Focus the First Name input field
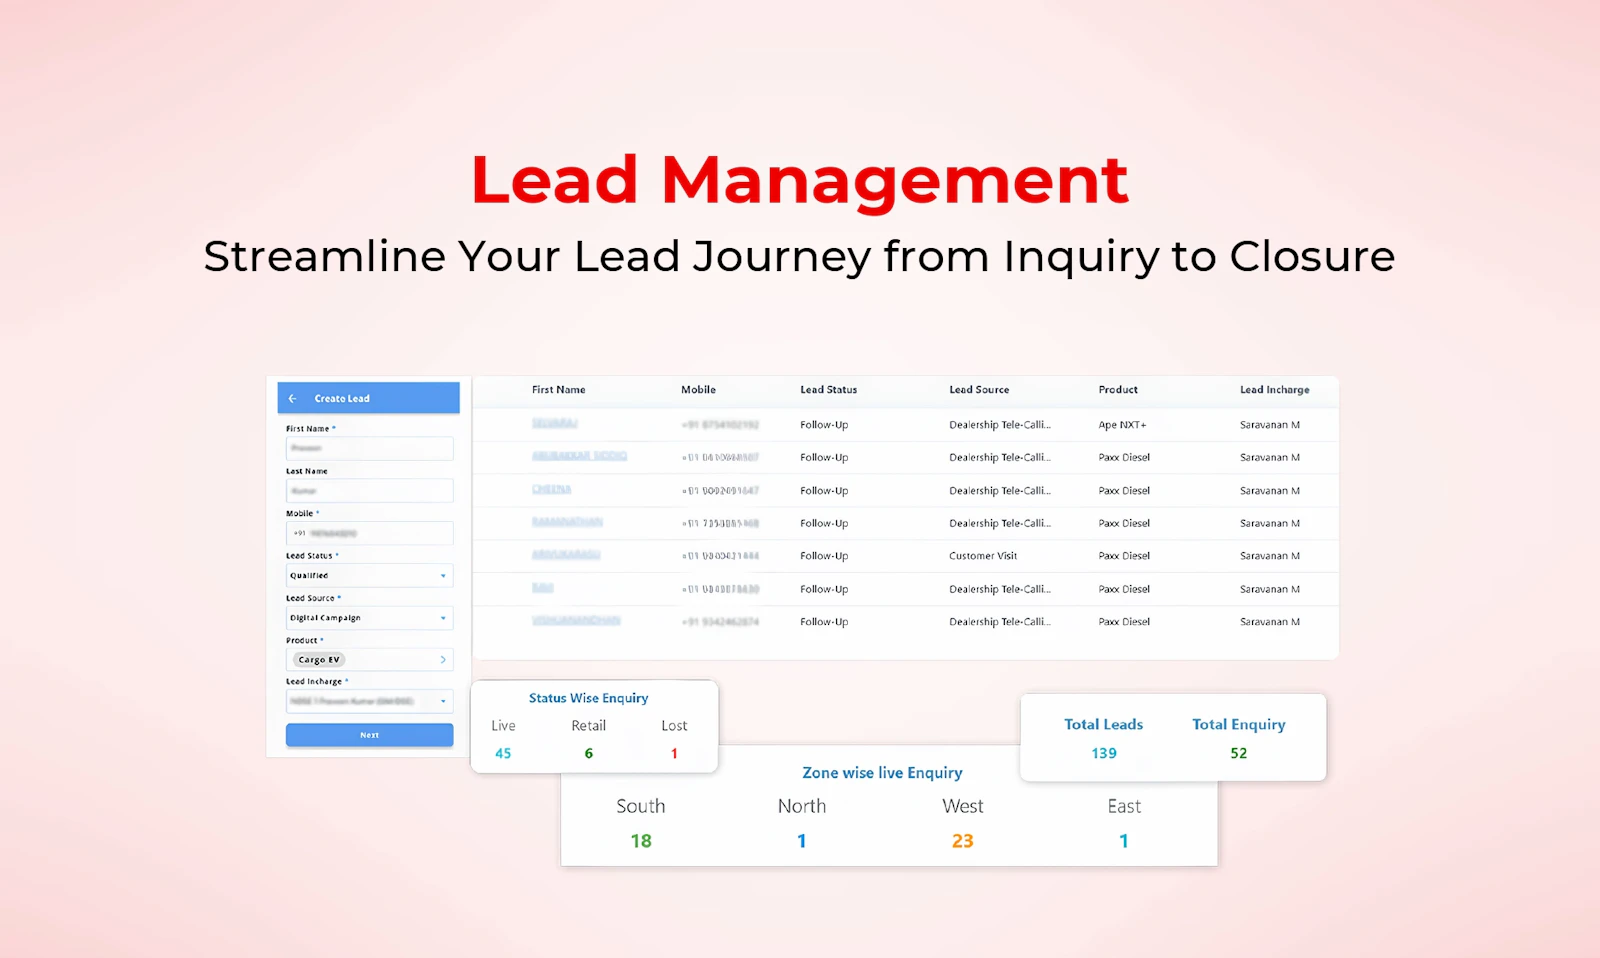This screenshot has height=958, width=1600. 369,448
